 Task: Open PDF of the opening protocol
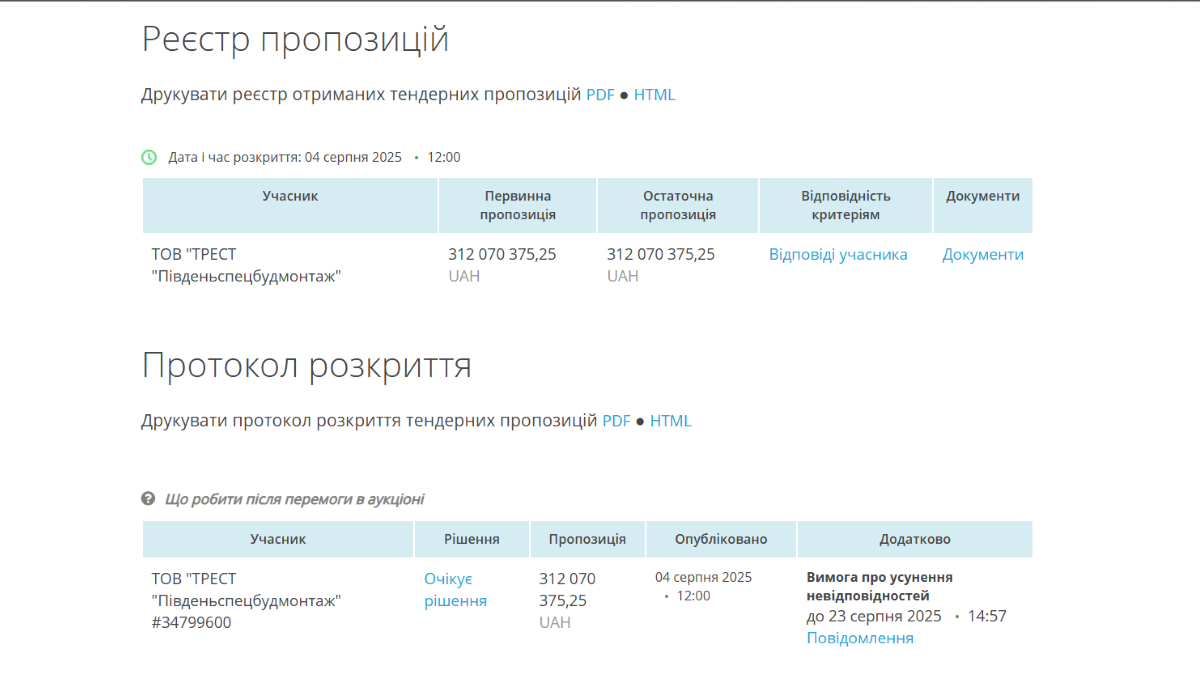616,421
